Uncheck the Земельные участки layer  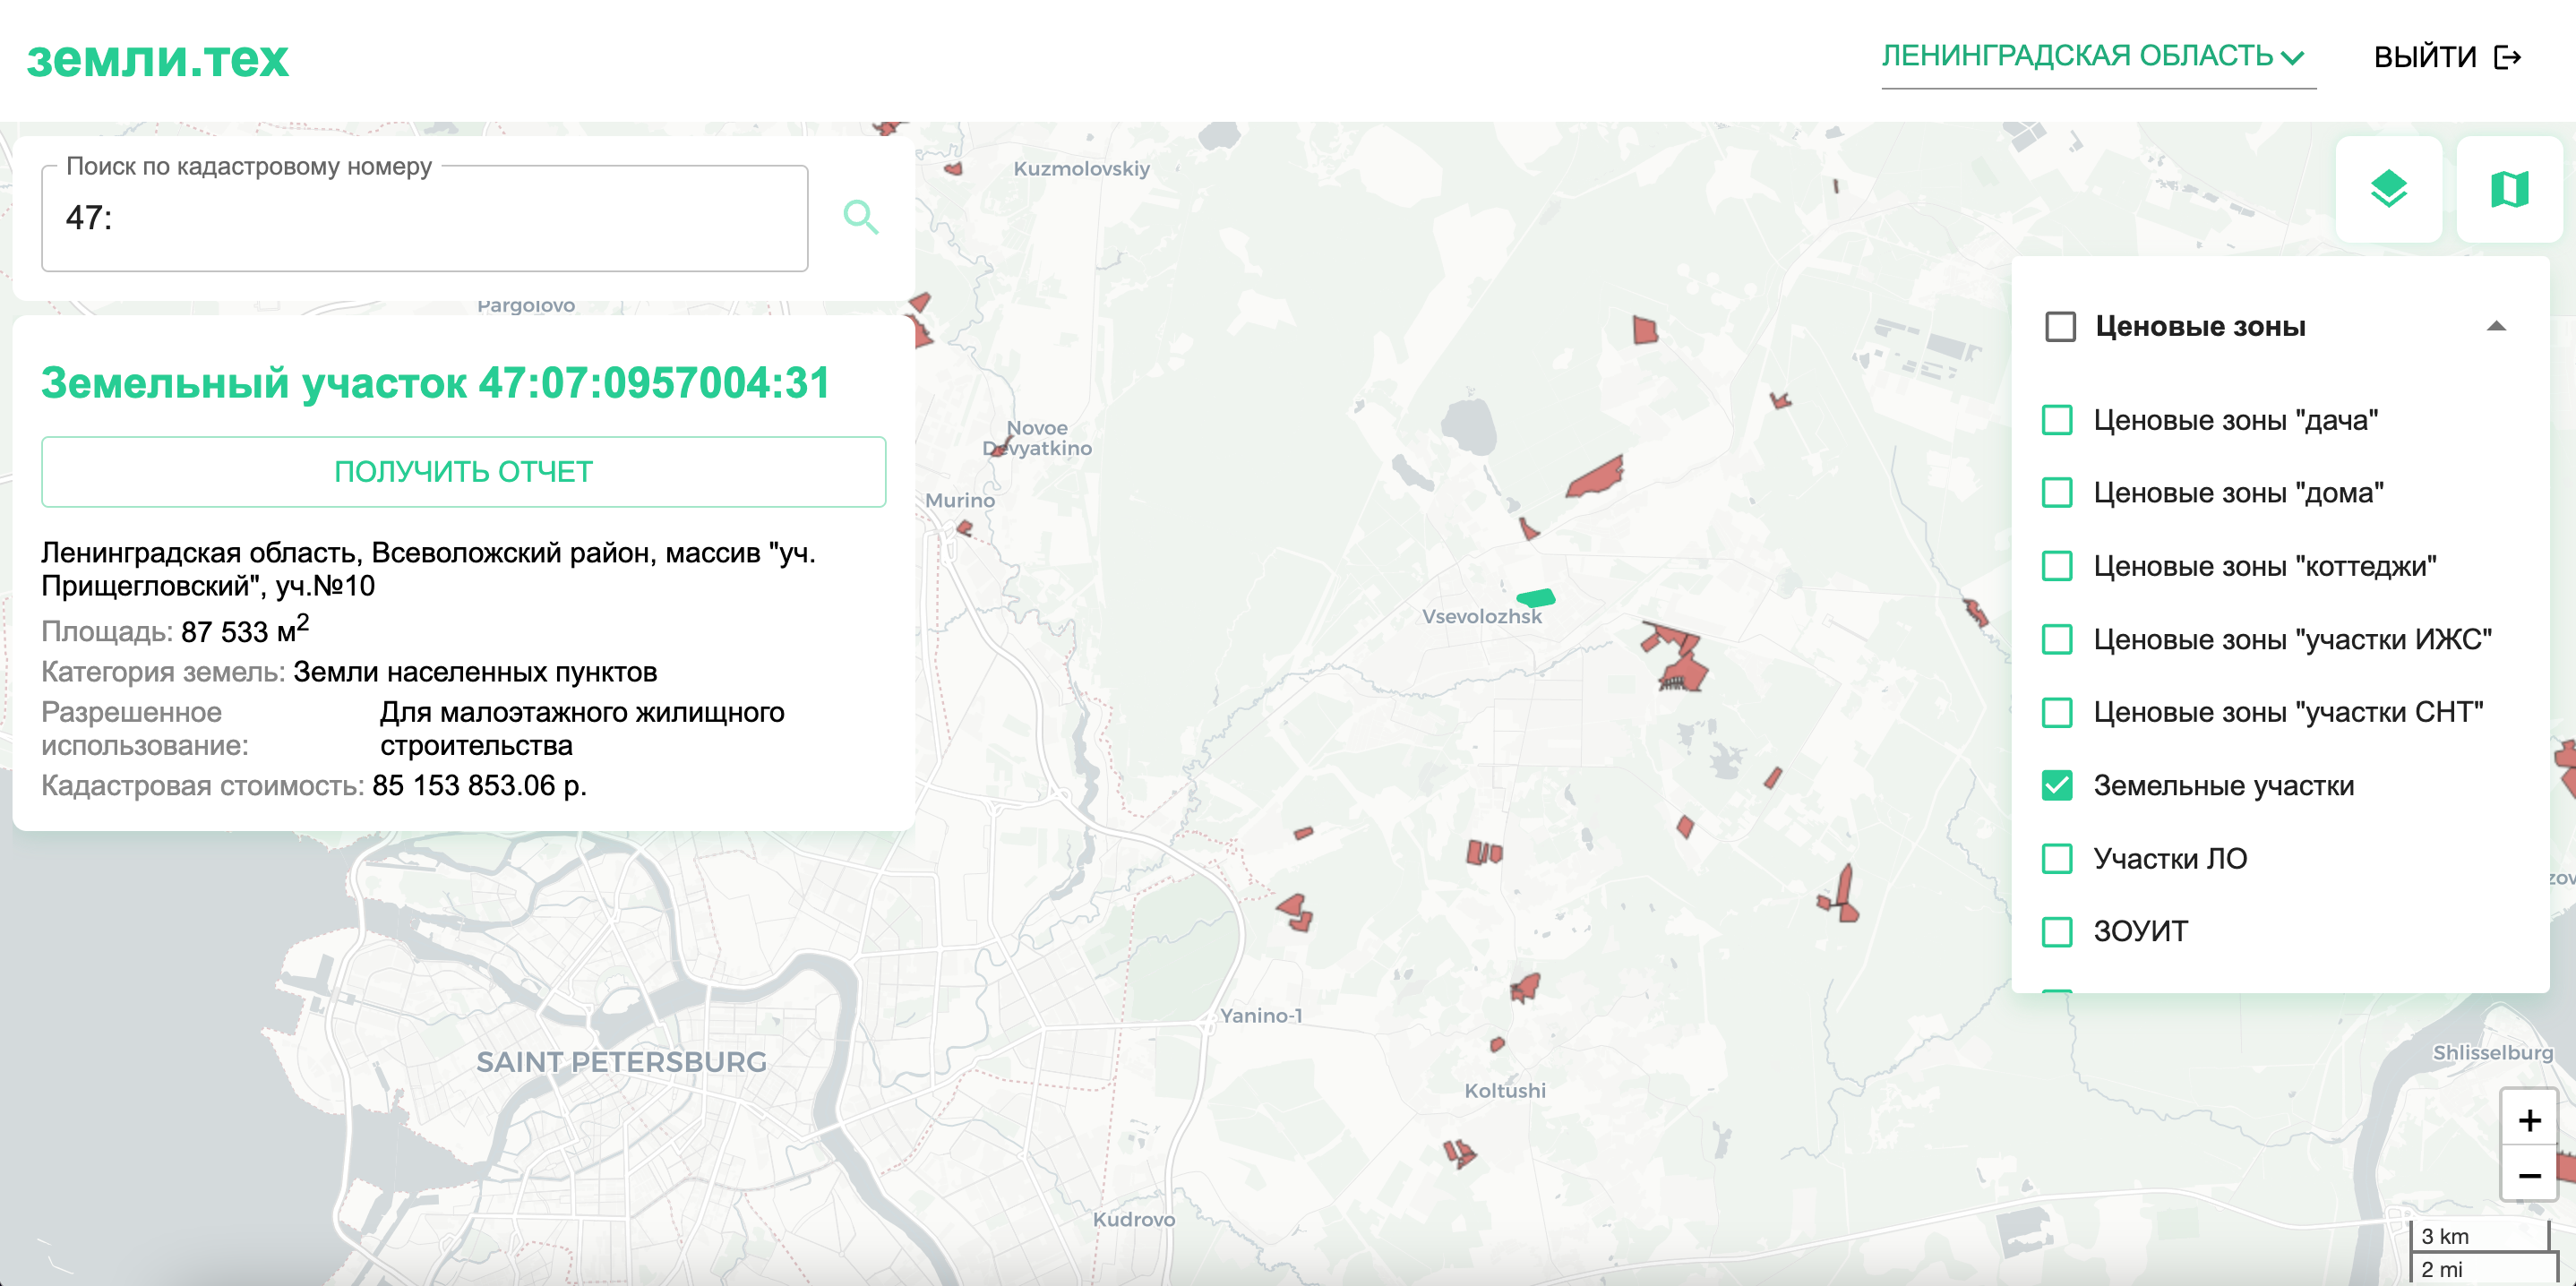pos(2057,786)
